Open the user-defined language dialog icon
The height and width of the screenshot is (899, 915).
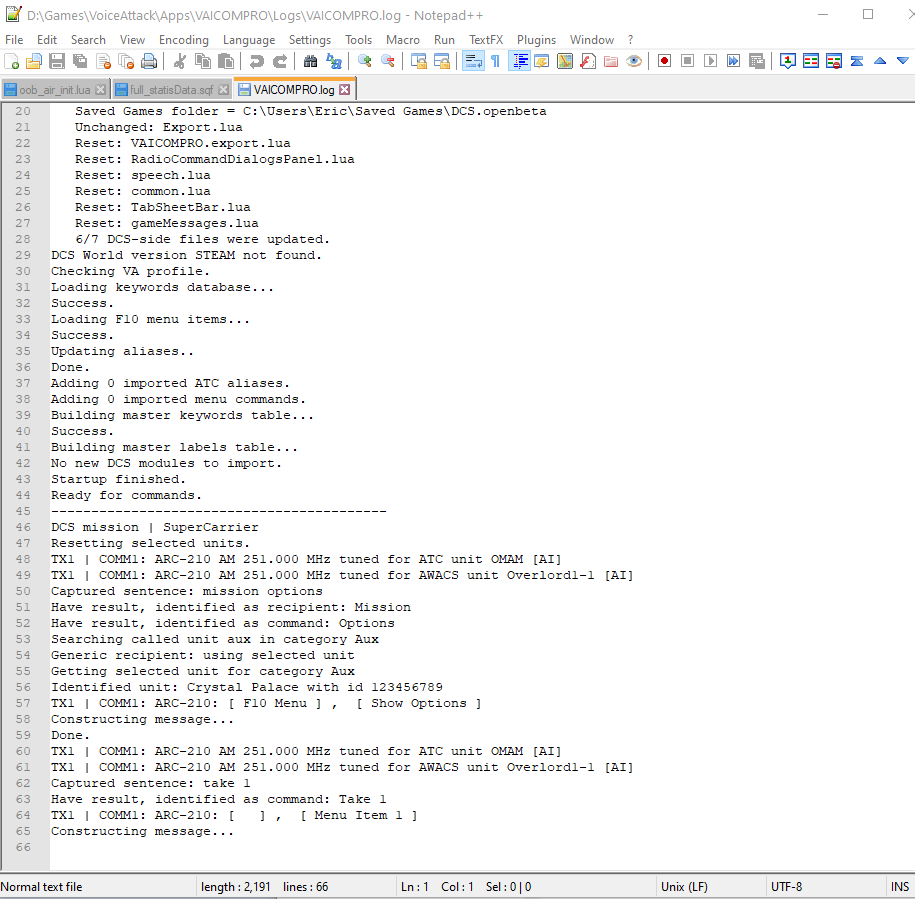coord(542,61)
